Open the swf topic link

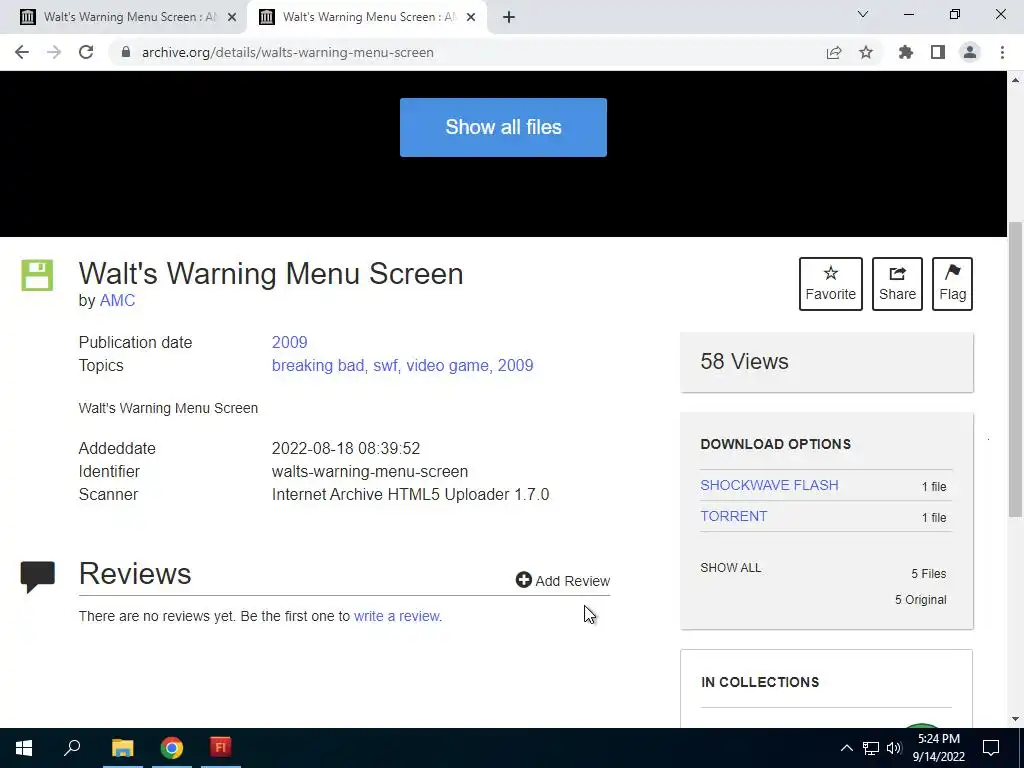click(385, 365)
